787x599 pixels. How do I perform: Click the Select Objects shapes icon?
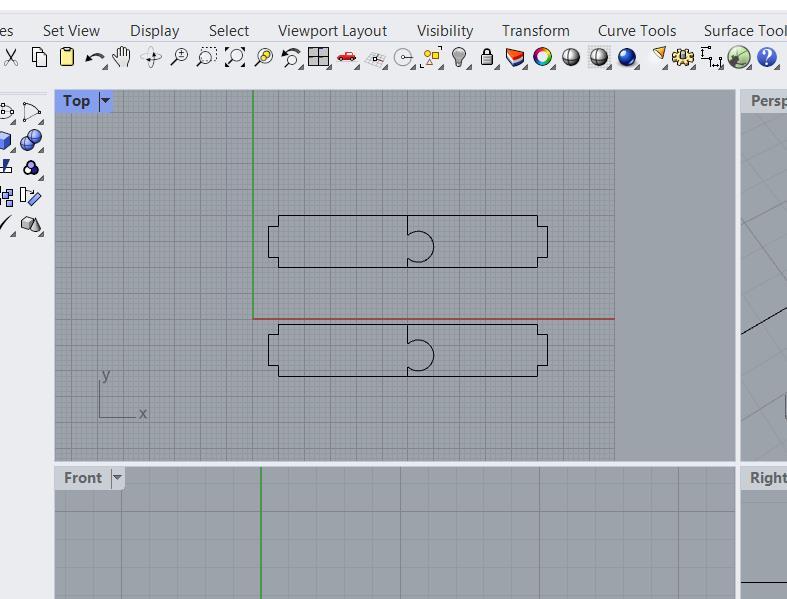point(432,57)
